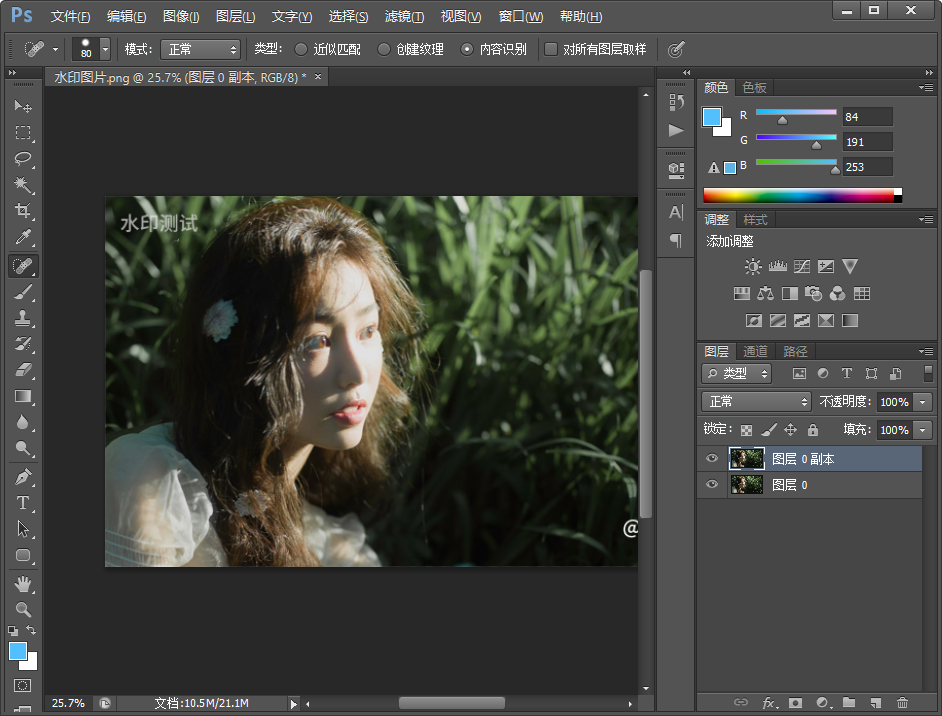Screen dimensions: 942x716
Task: Select the Horizontal Type tool
Action: pos(23,503)
